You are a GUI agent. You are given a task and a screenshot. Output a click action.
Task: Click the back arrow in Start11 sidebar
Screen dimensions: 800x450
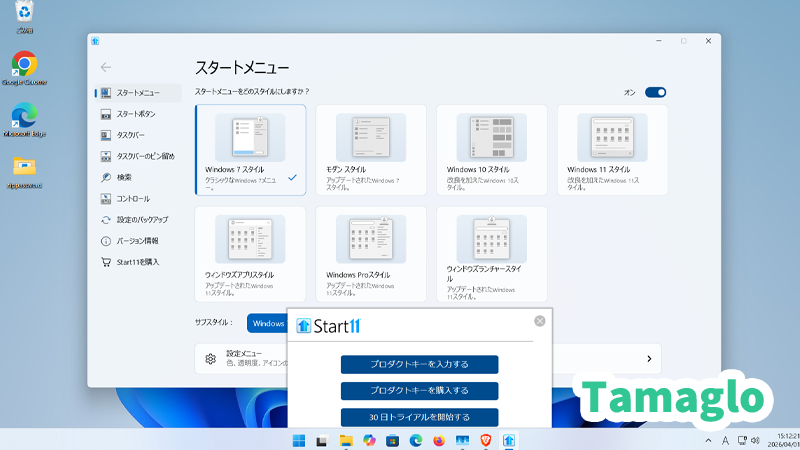click(106, 67)
